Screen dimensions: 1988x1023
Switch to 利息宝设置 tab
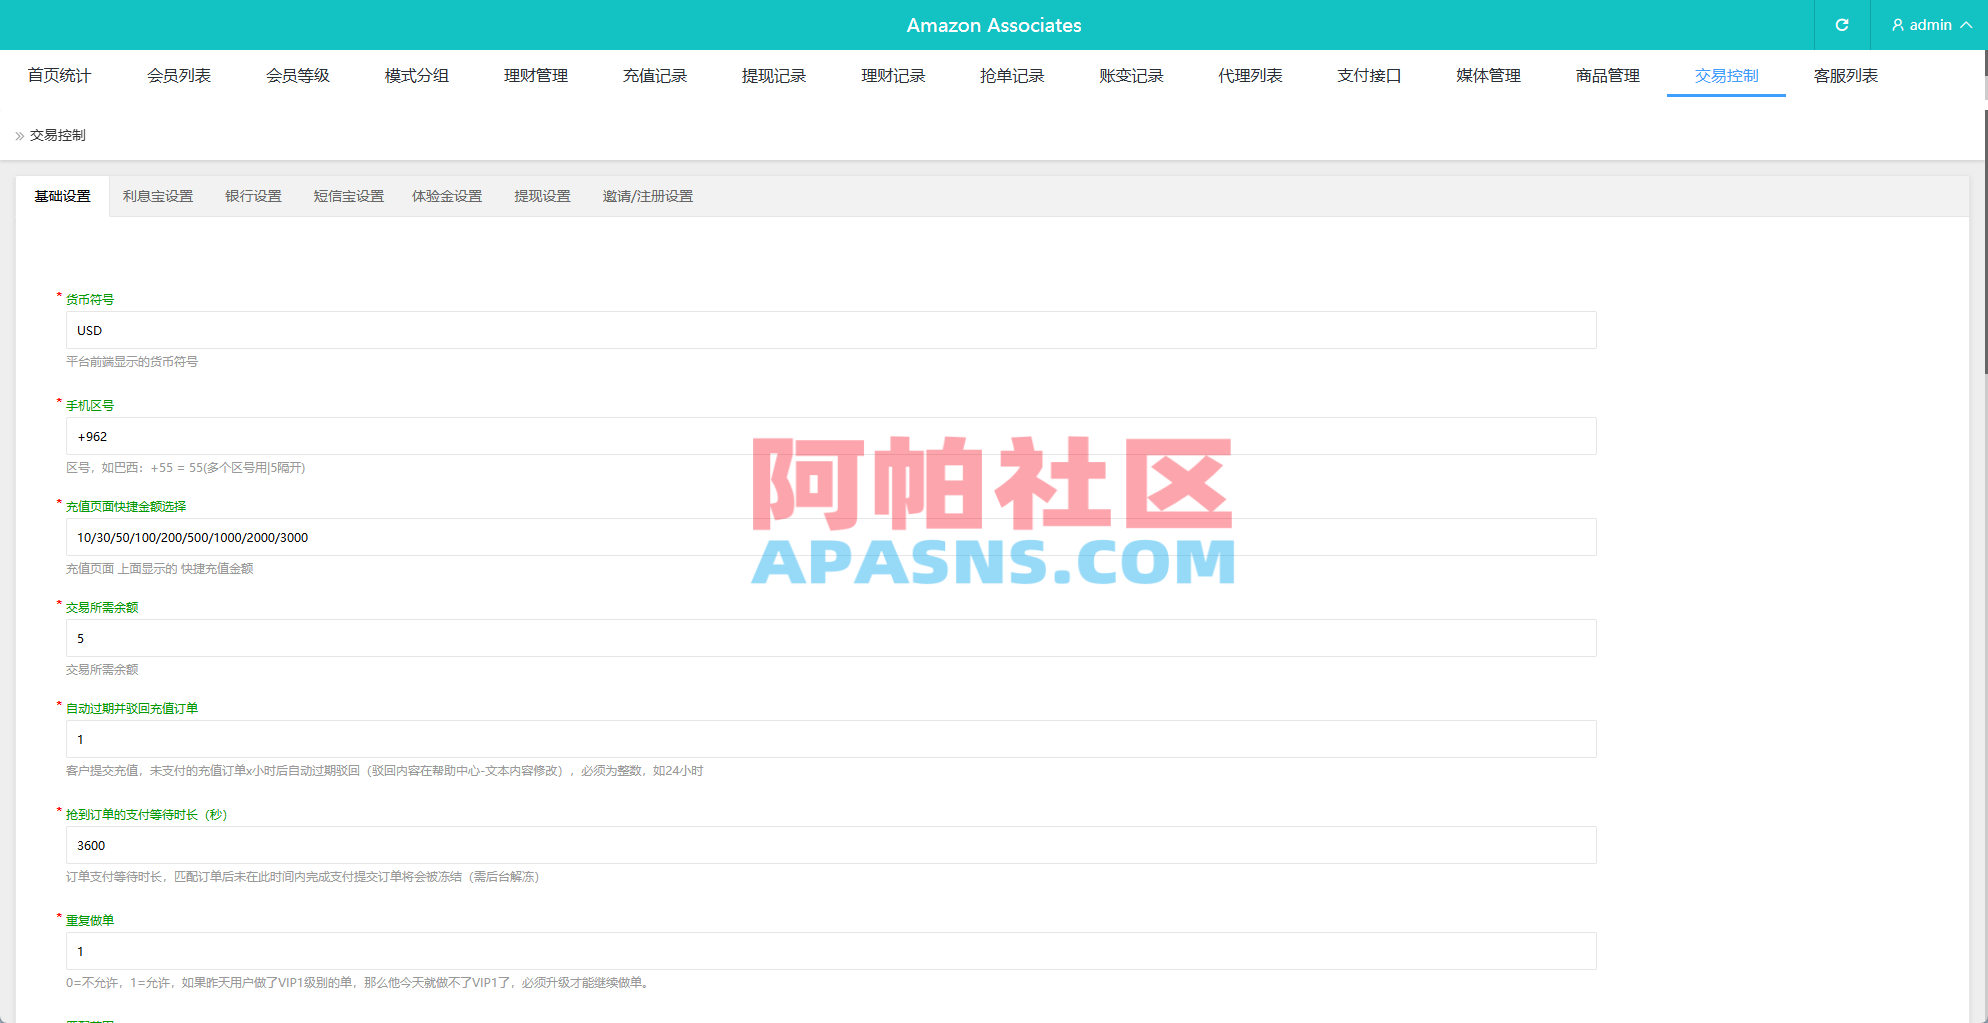[158, 196]
